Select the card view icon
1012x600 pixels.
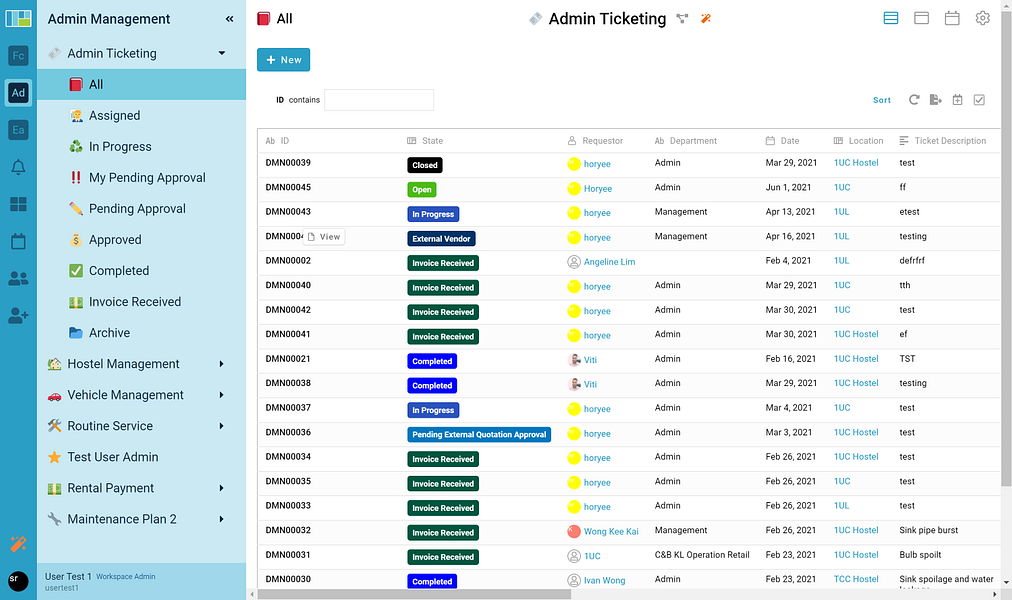click(922, 18)
